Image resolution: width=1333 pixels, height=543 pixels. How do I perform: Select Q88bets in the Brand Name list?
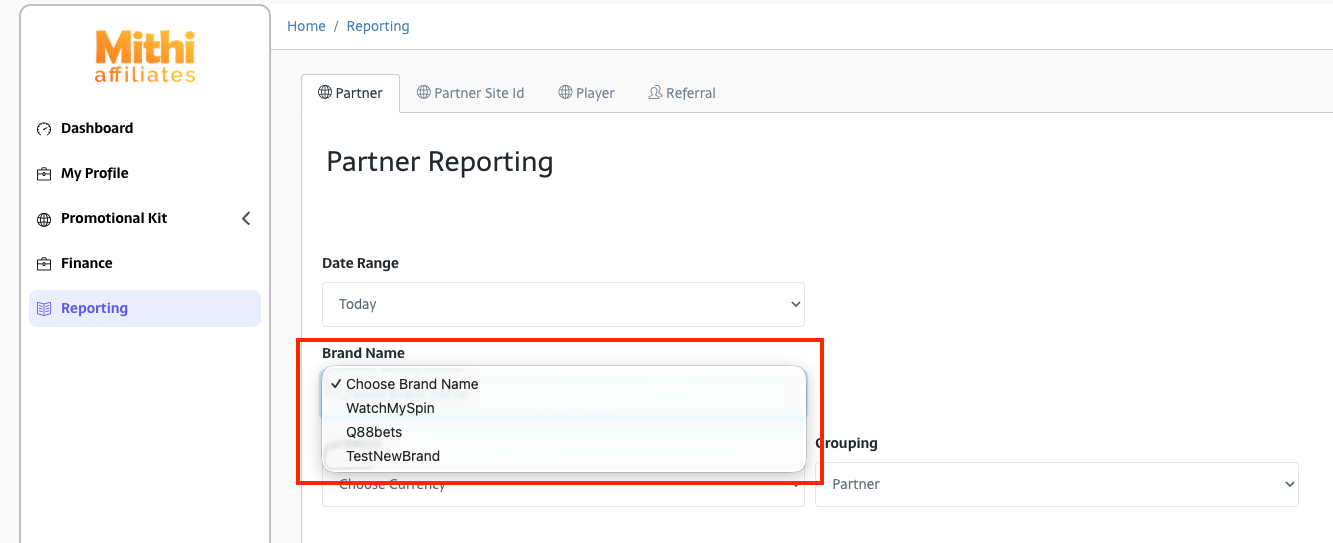tap(374, 432)
